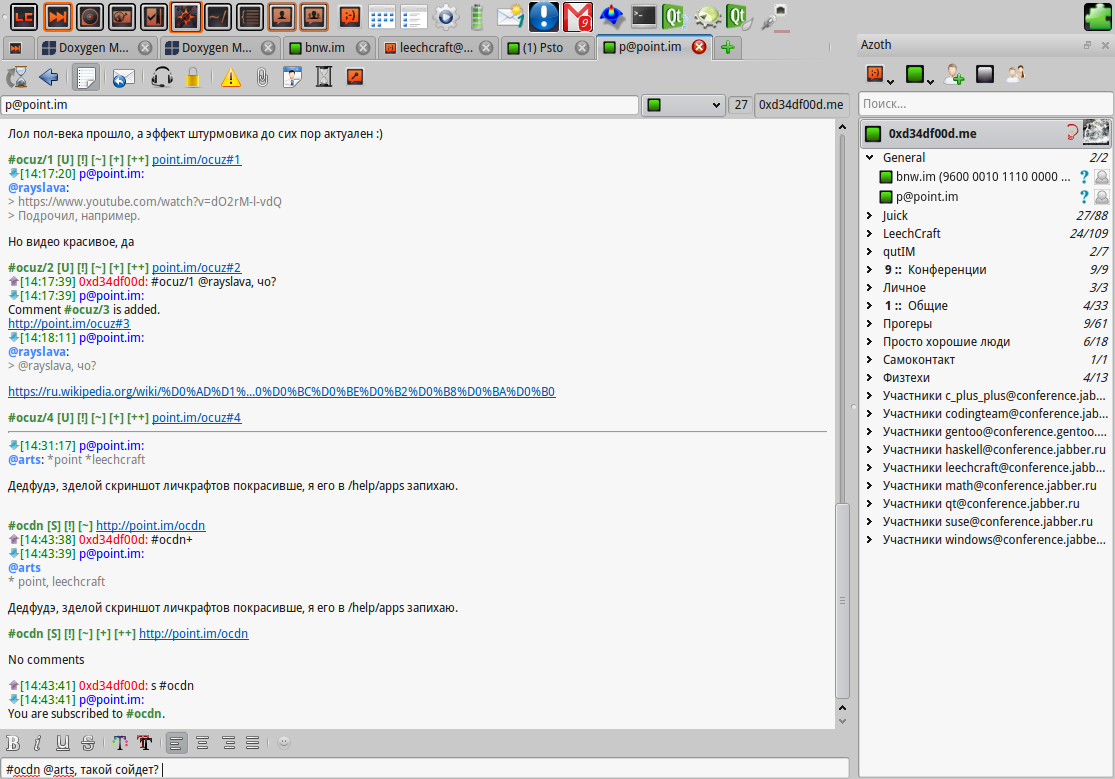This screenshot has height=779, width=1115.
Task: Toggle underline text formatting
Action: pos(62,742)
